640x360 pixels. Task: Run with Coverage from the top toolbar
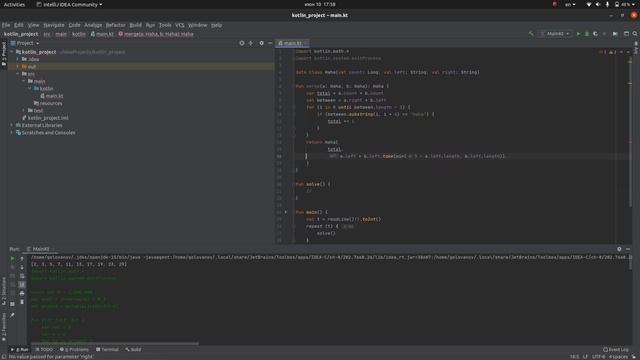pyautogui.click(x=596, y=34)
